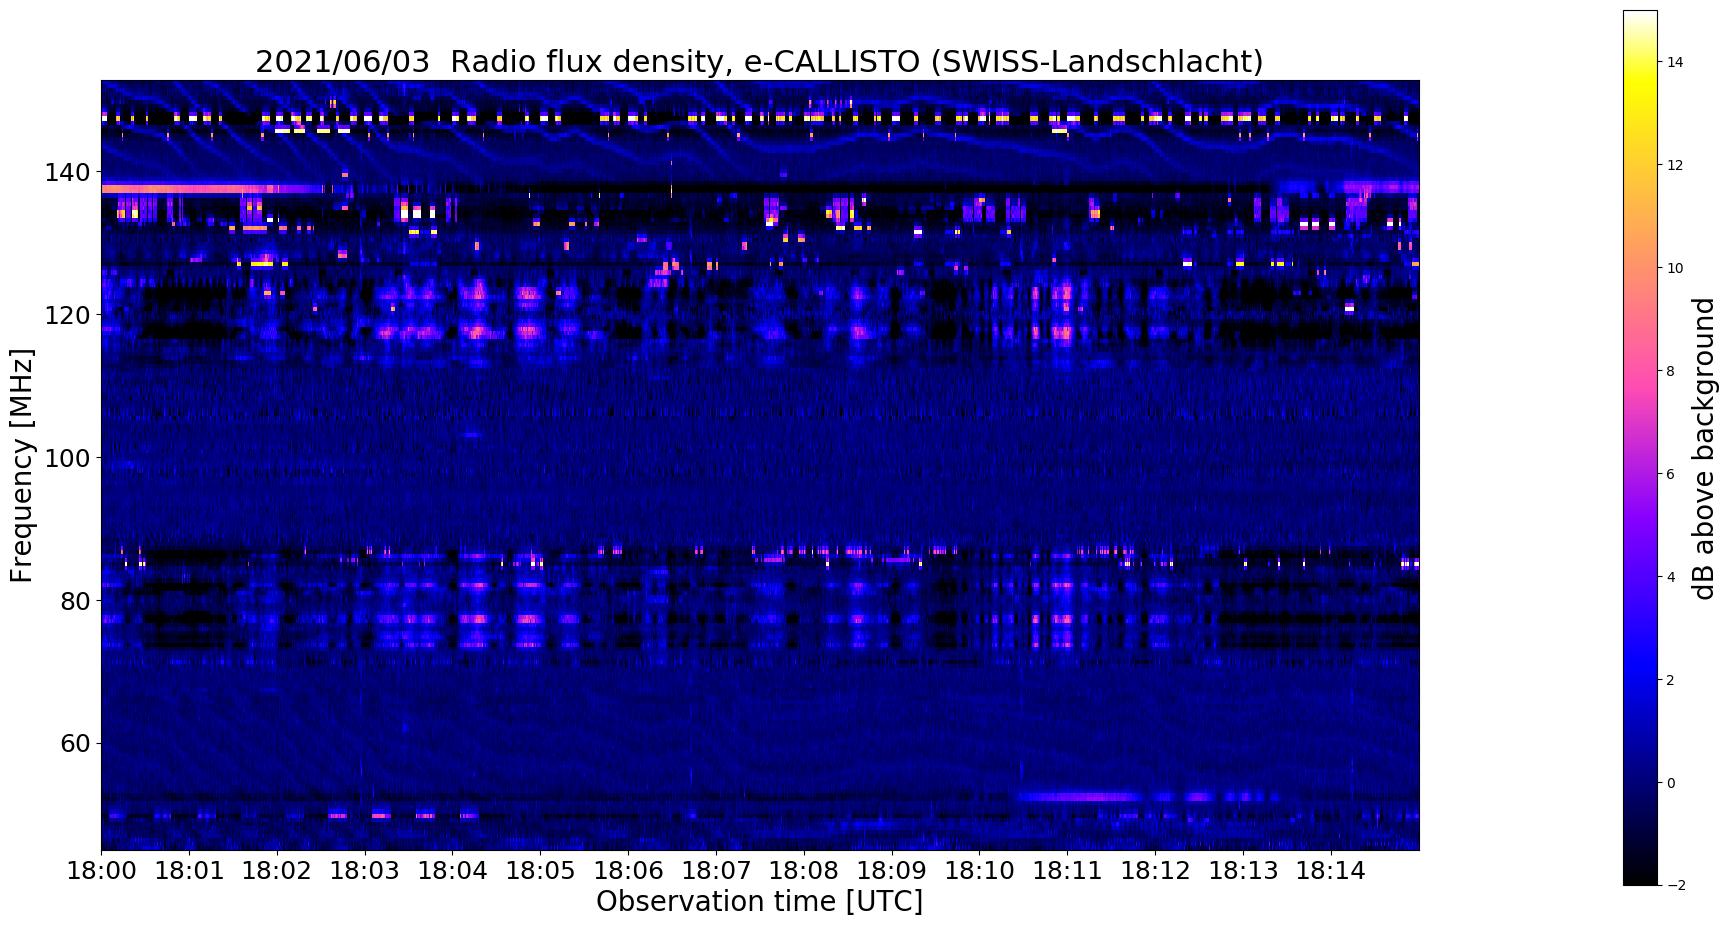
Task: Click the 18:00 time tick label
Action: pos(101,870)
